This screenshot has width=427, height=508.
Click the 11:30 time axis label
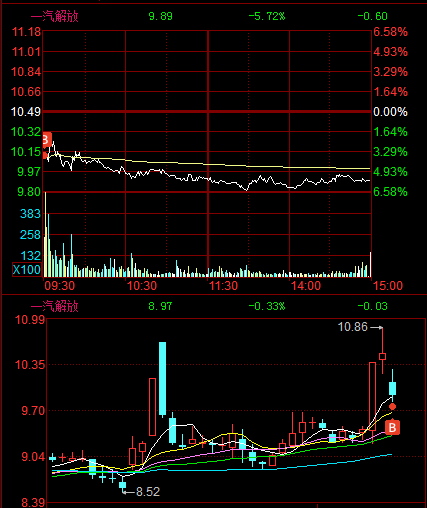pyautogui.click(x=223, y=286)
